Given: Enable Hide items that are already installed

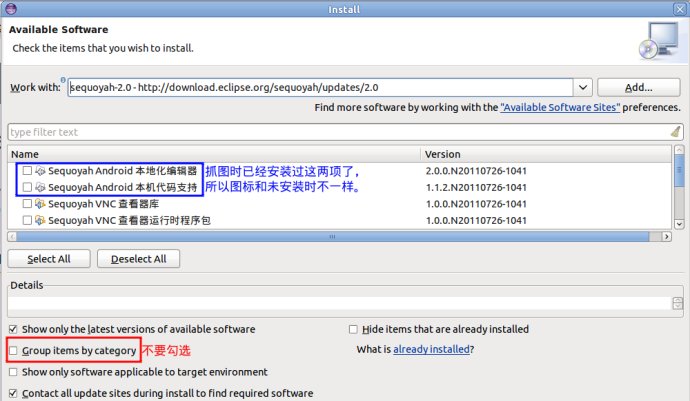Looking at the screenshot, I should (x=353, y=329).
